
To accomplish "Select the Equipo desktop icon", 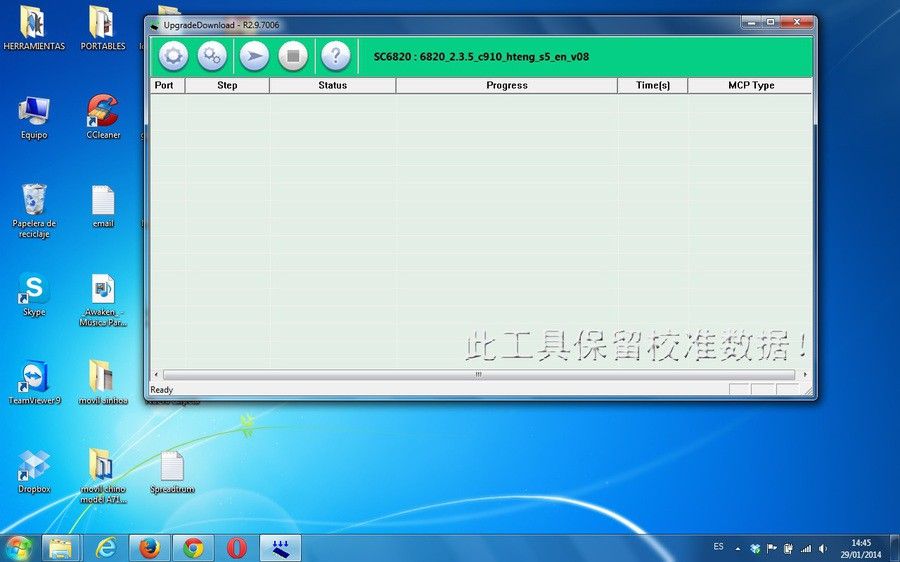I will pos(34,118).
